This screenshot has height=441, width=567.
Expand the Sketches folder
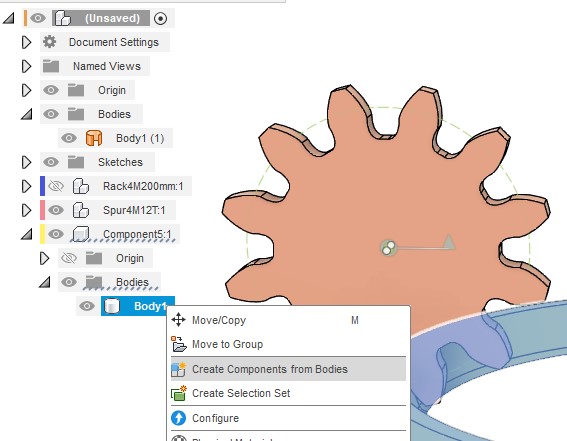coord(26,162)
